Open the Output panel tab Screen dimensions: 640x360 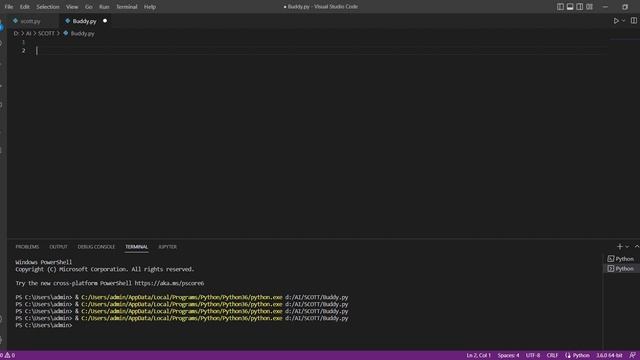pos(58,247)
